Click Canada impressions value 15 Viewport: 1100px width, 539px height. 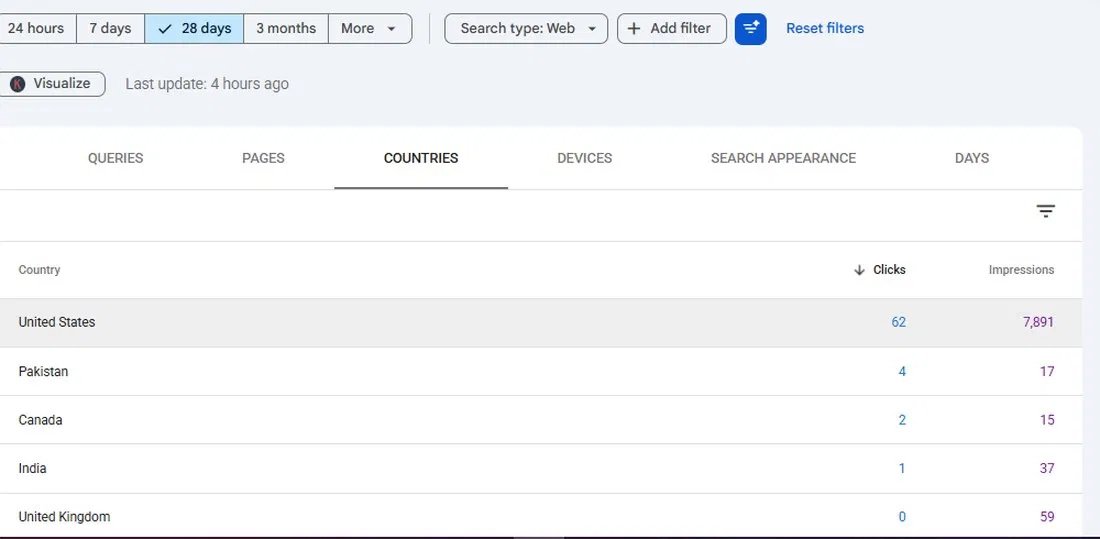tap(1047, 420)
